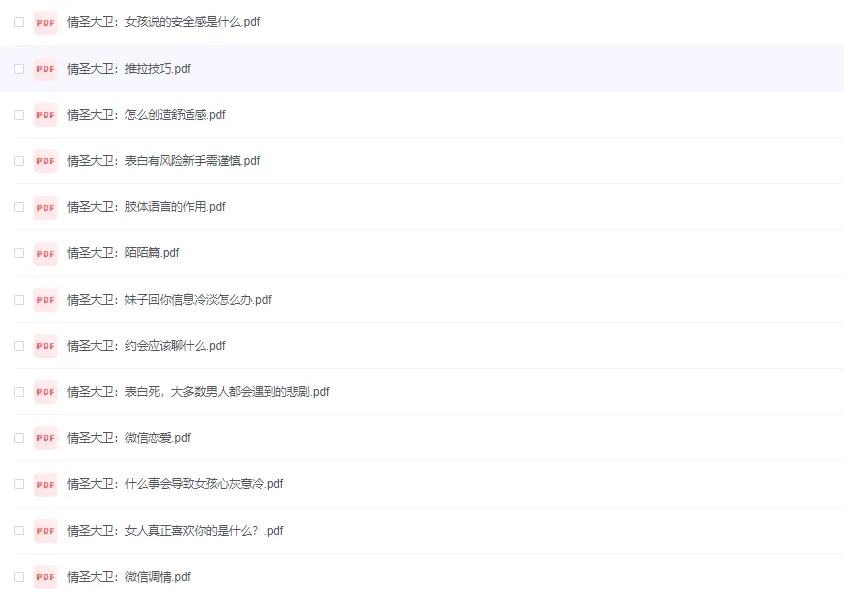This screenshot has height=589, width=844.
Task: Click PDF icon of 怎么创造舒适感.pdf
Action: (46, 115)
